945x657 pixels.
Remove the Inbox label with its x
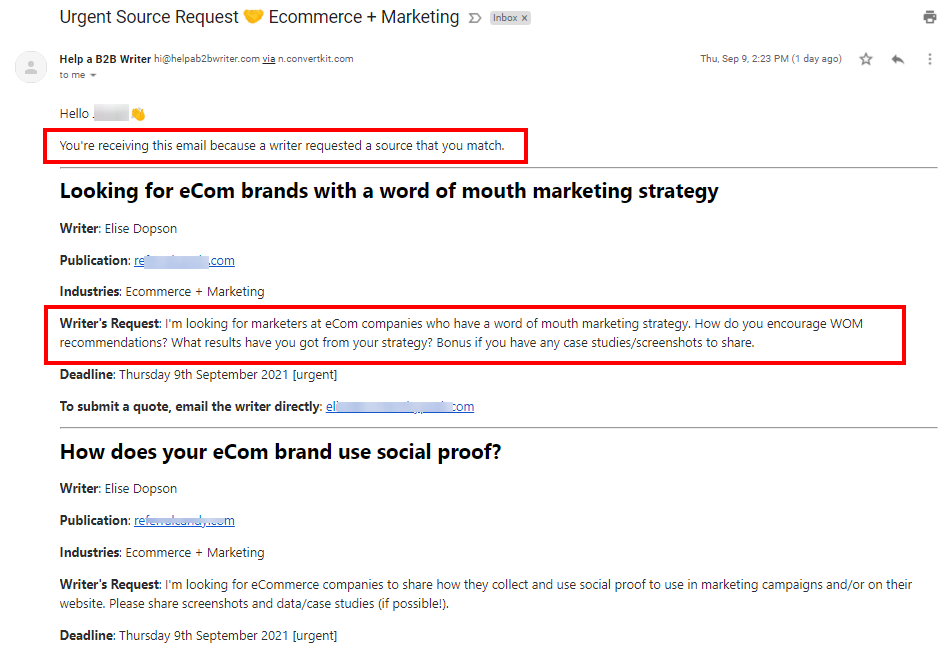coord(525,18)
